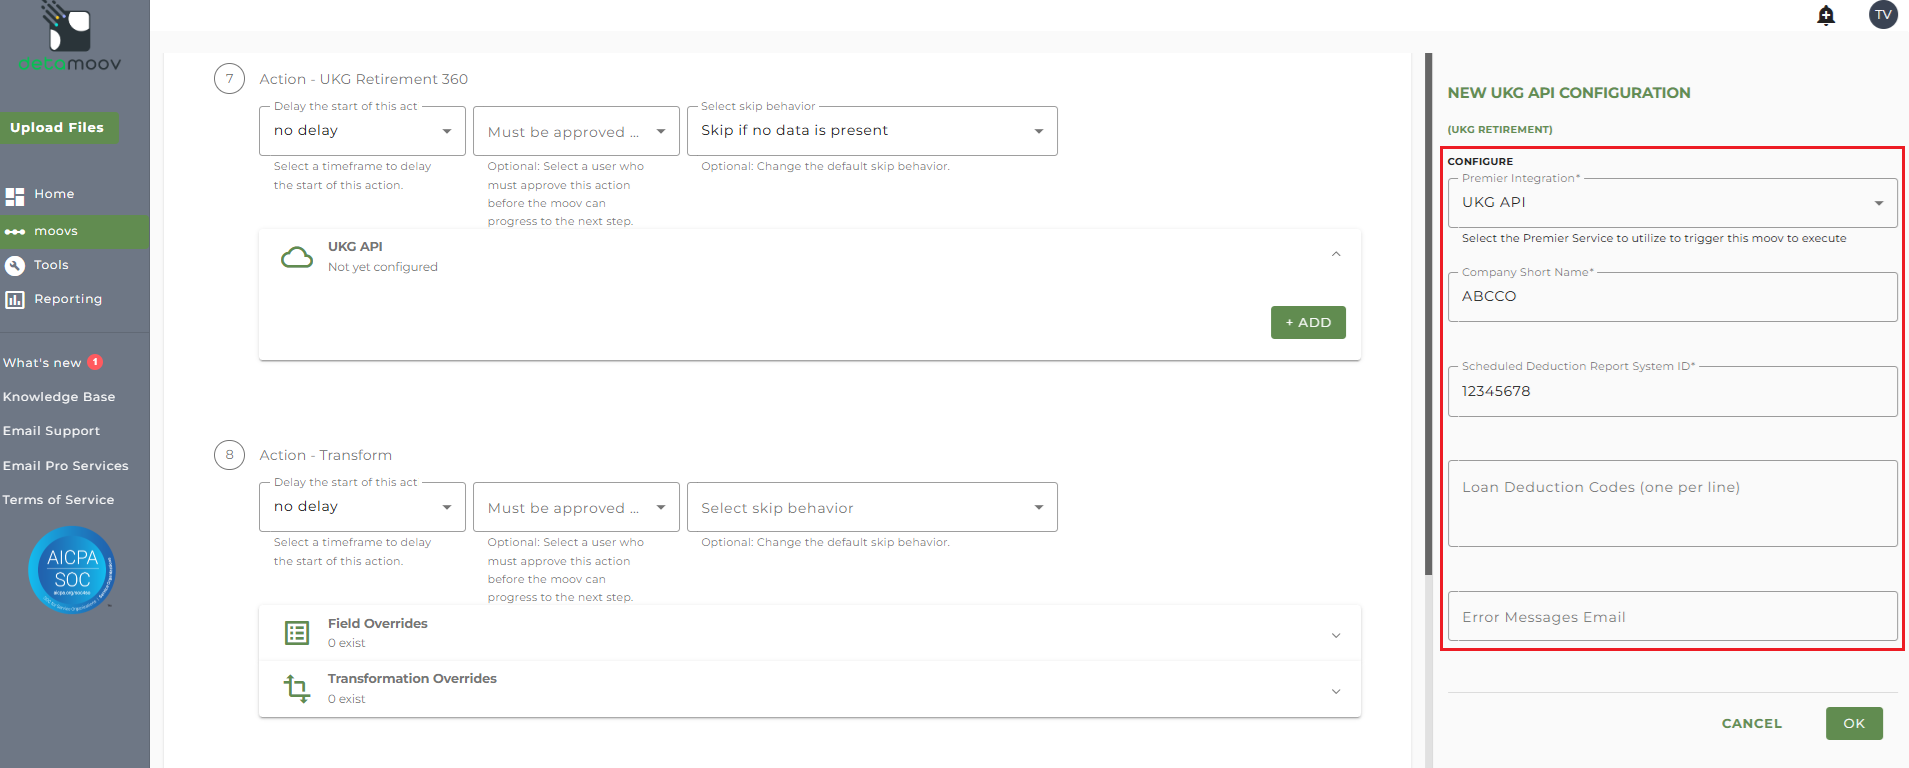Go to moovs in the sidebar

[56, 231]
